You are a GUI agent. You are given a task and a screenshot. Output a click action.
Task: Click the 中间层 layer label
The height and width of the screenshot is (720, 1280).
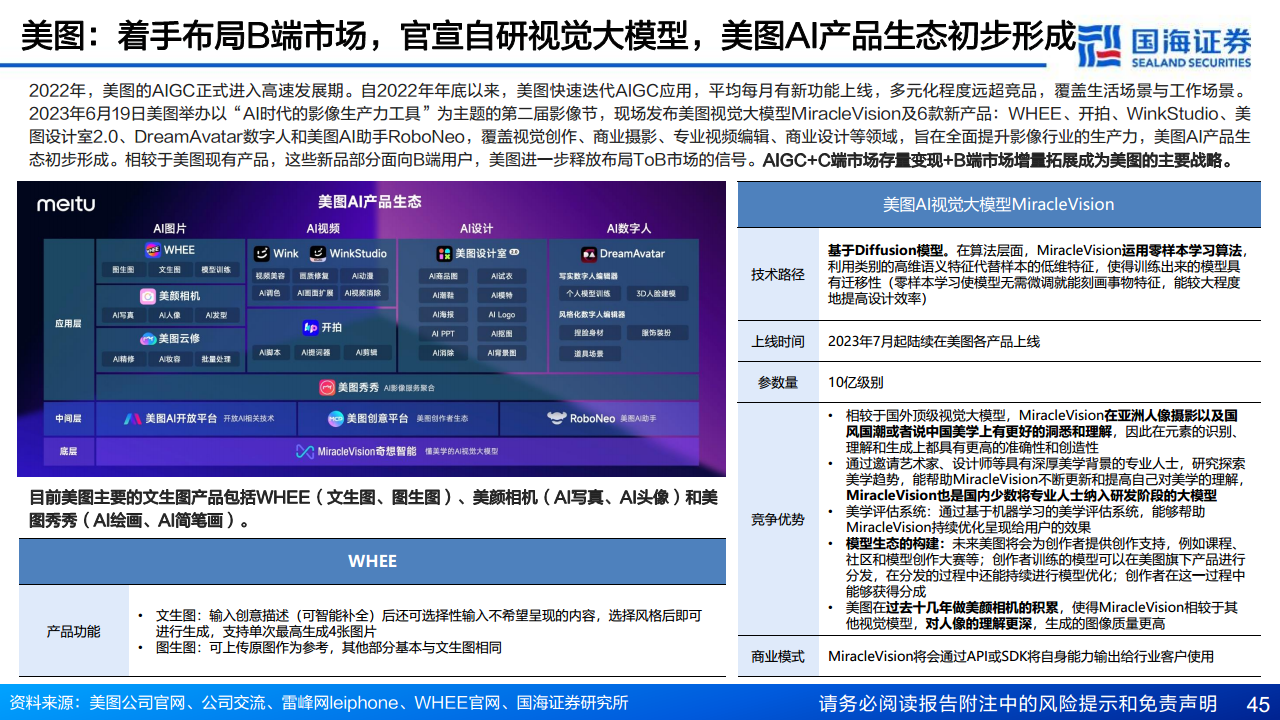tap(67, 419)
